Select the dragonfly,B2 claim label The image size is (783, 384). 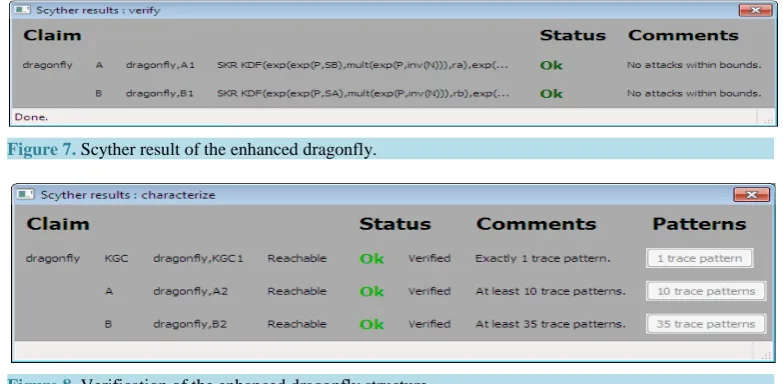tap(190, 324)
